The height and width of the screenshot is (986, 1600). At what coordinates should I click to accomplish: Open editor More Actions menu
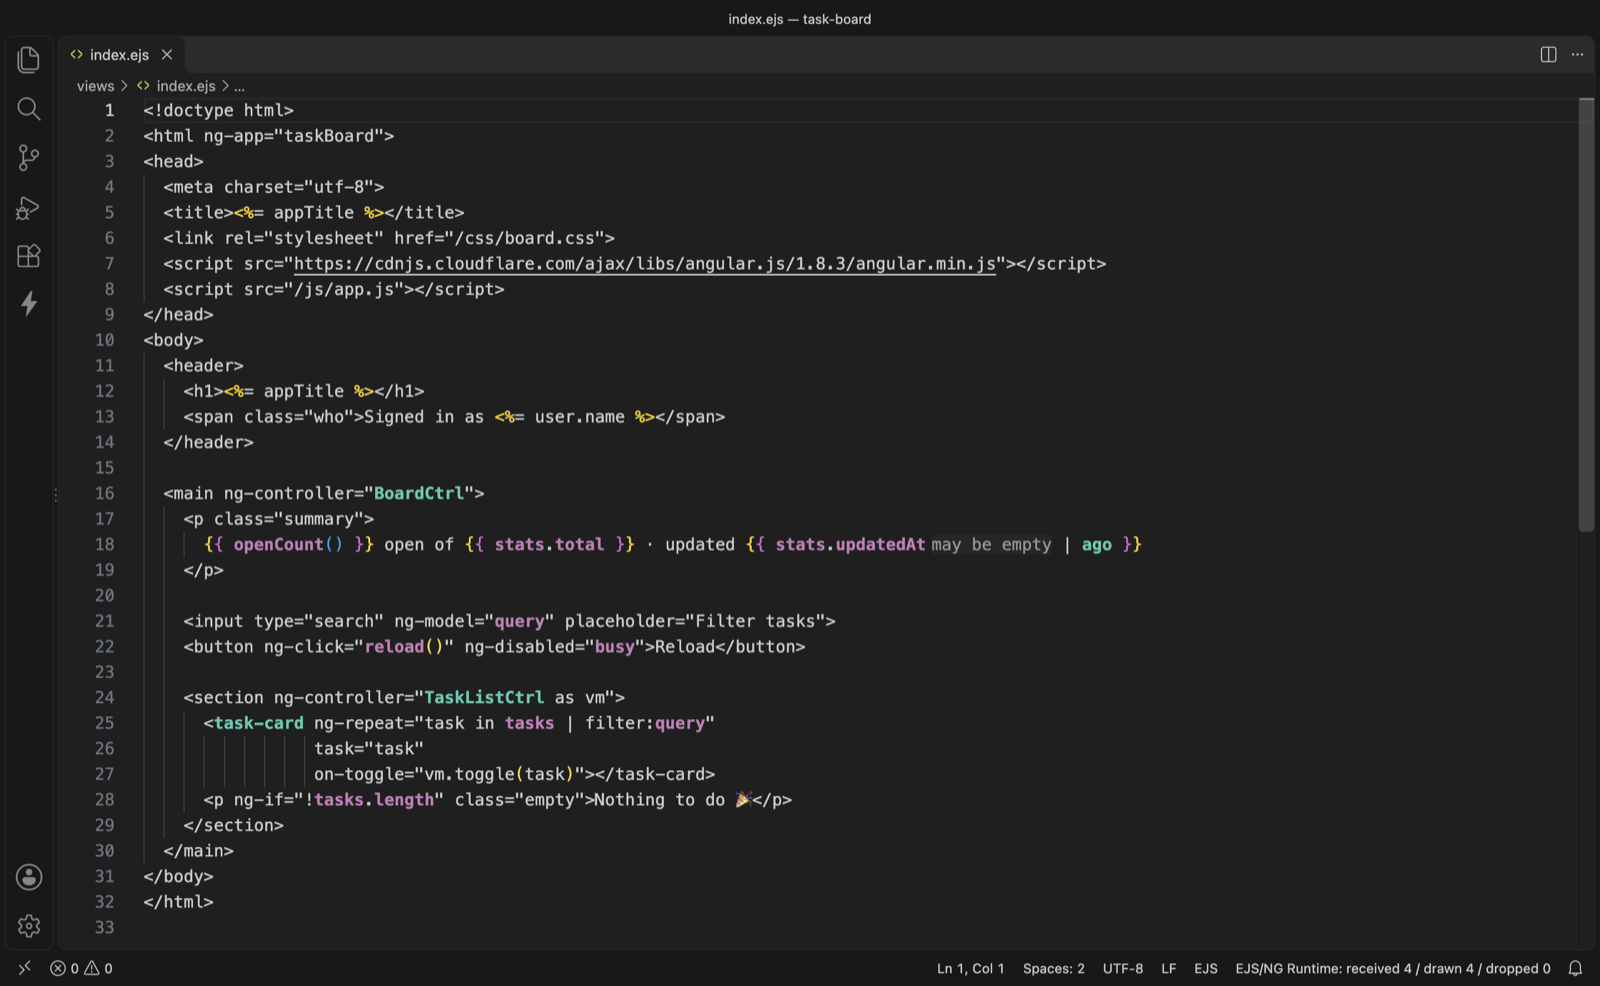pos(1577,55)
